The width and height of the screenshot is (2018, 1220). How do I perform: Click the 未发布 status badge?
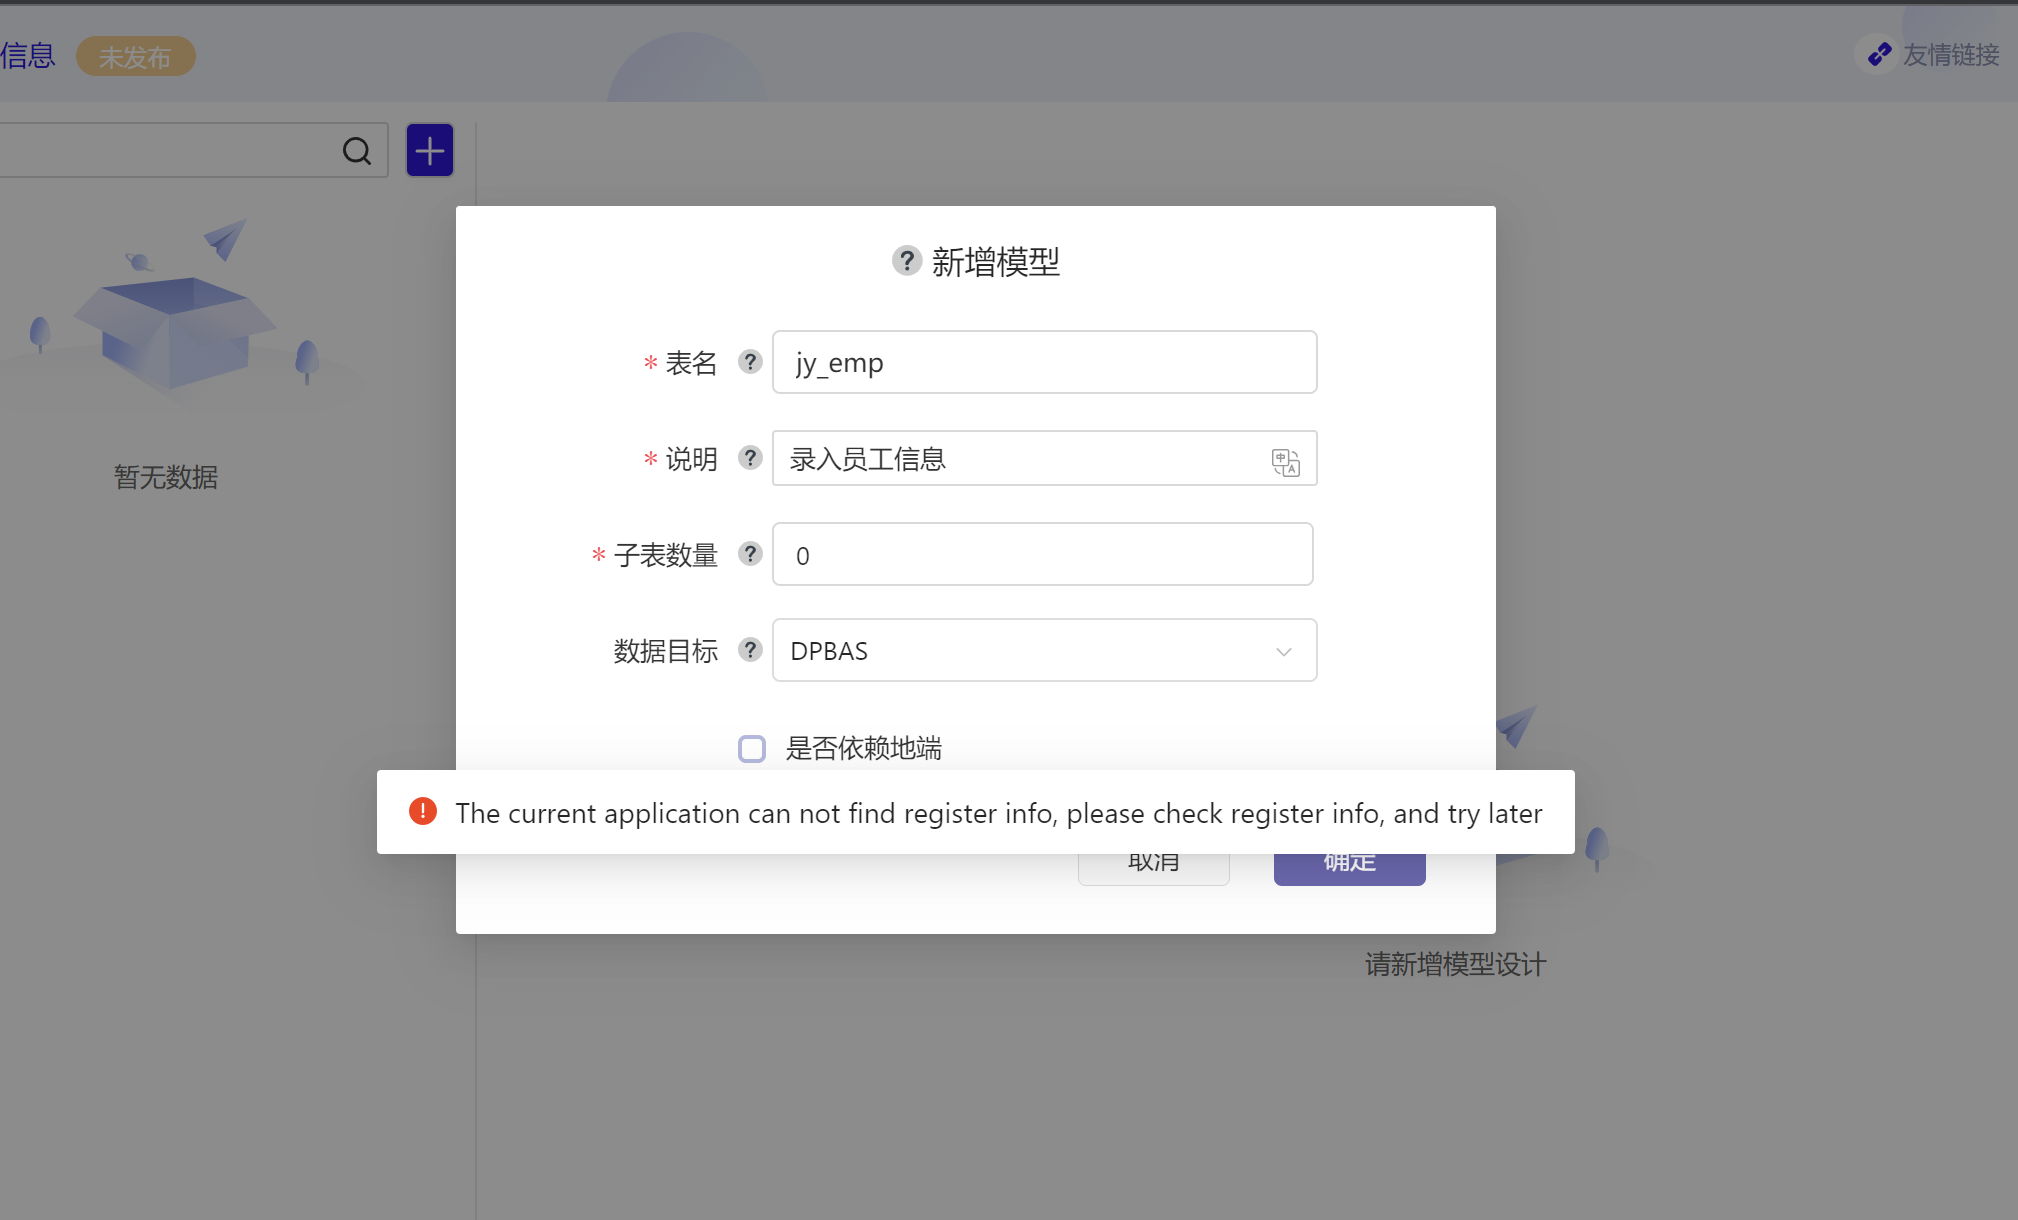[x=135, y=57]
